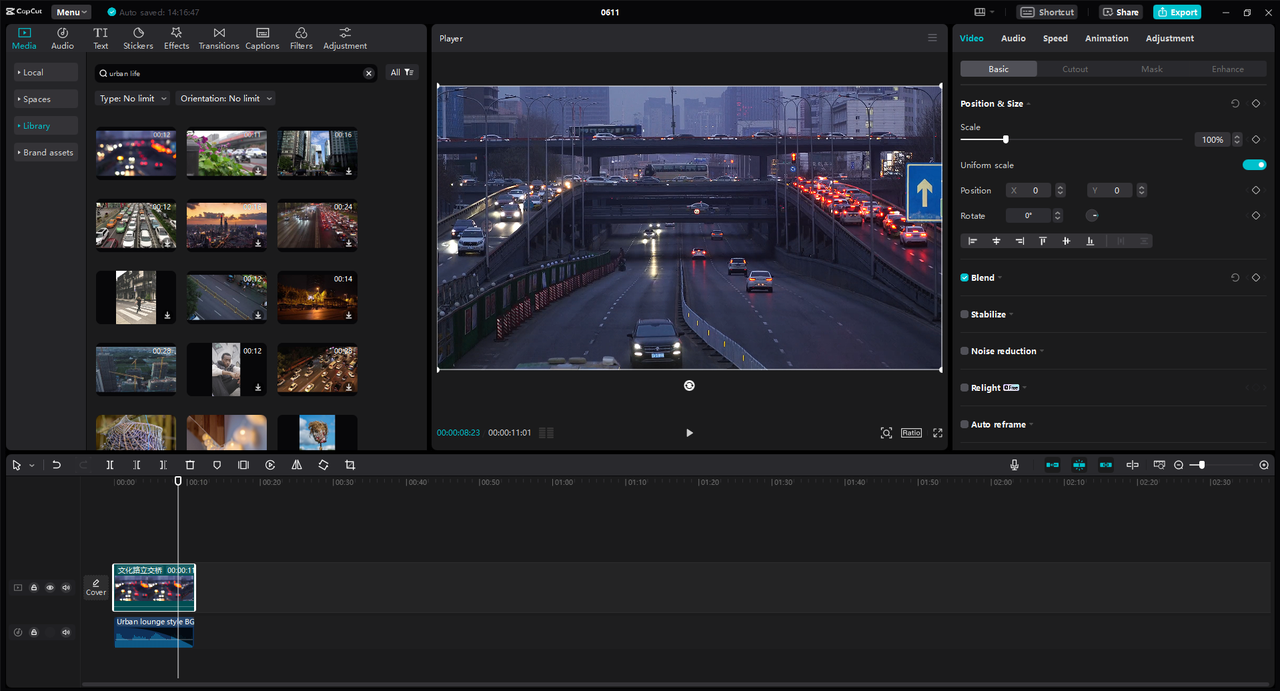
Task: Zoom out the timeline with minus magnifier
Action: coord(1179,465)
